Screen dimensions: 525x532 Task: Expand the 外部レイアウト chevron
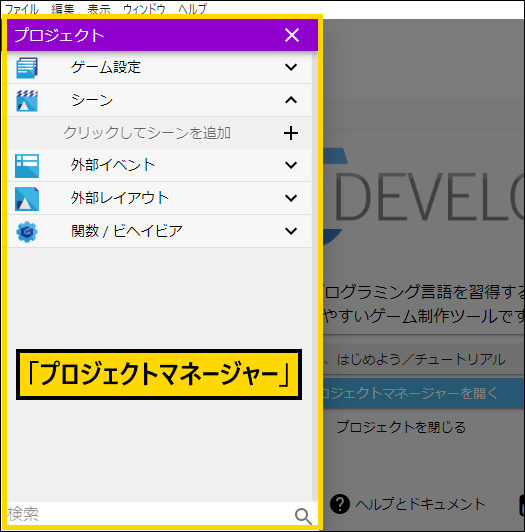coord(291,198)
